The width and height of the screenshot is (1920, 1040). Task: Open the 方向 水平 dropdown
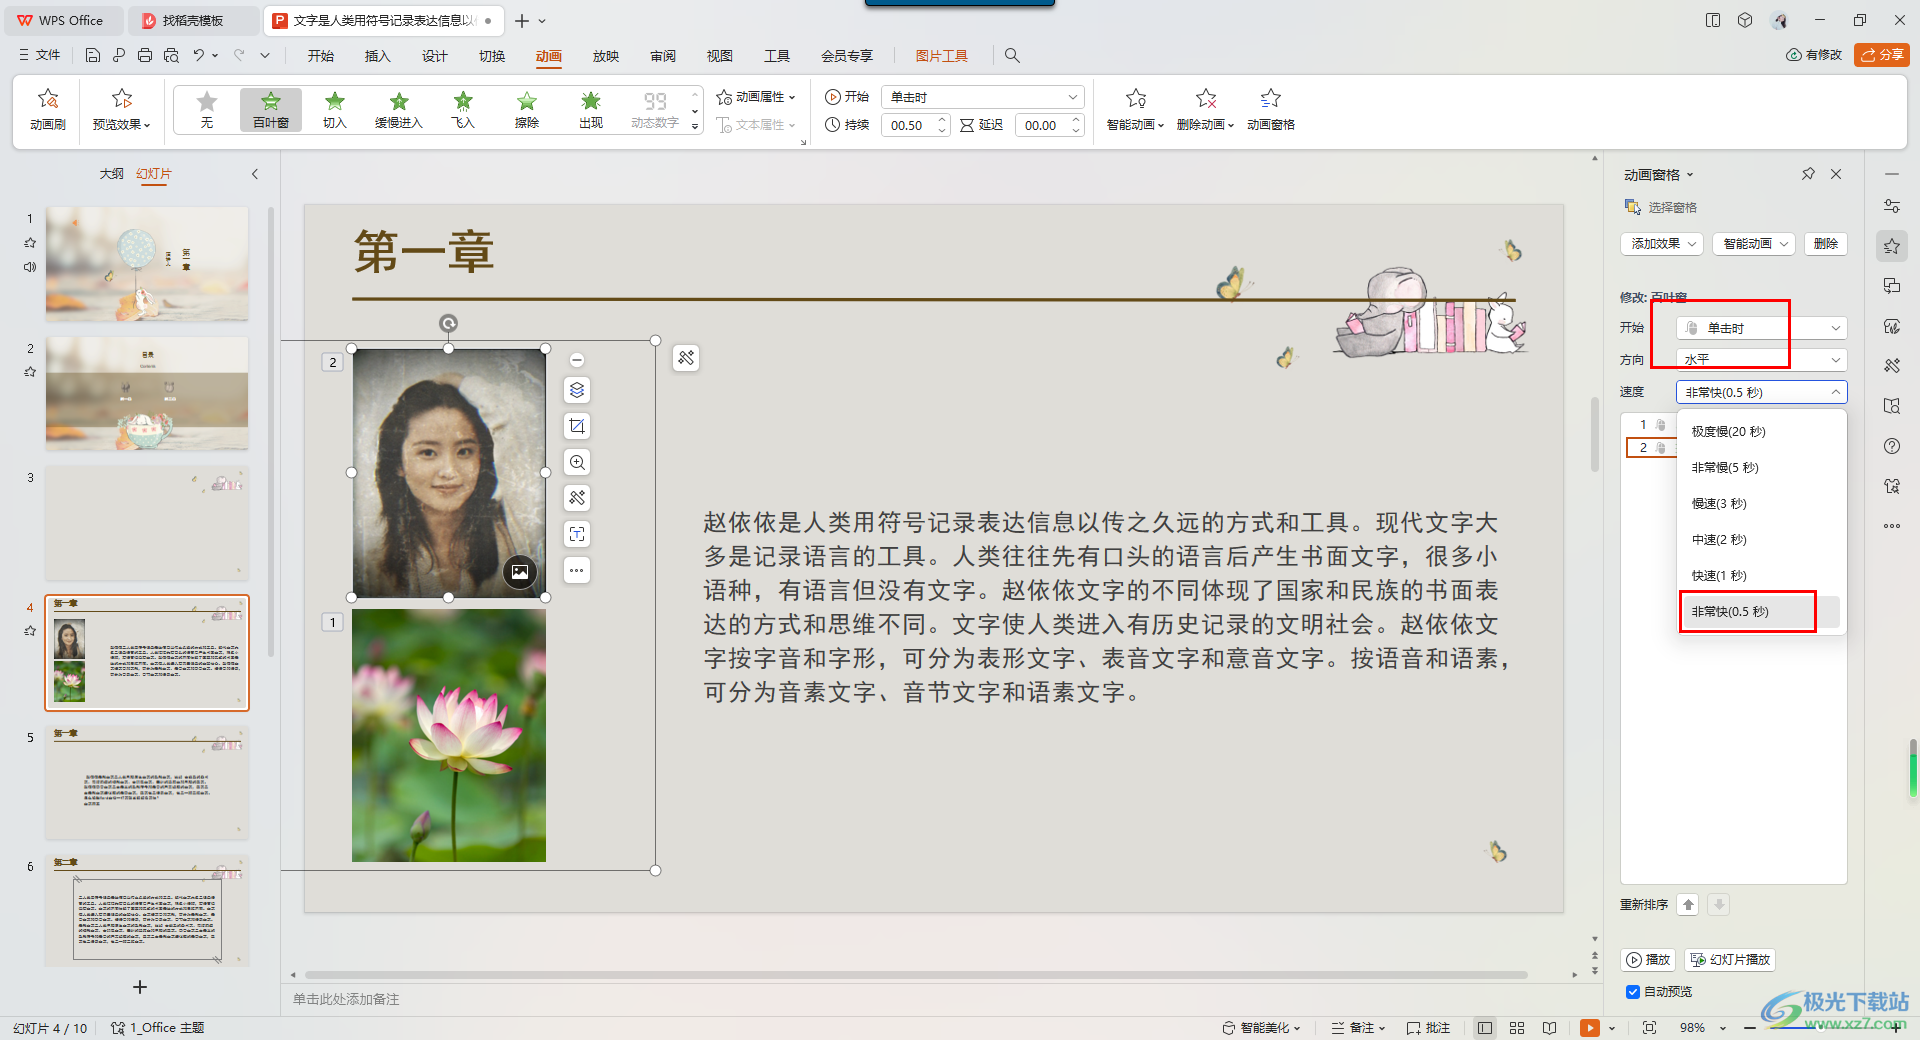[x=1761, y=360]
